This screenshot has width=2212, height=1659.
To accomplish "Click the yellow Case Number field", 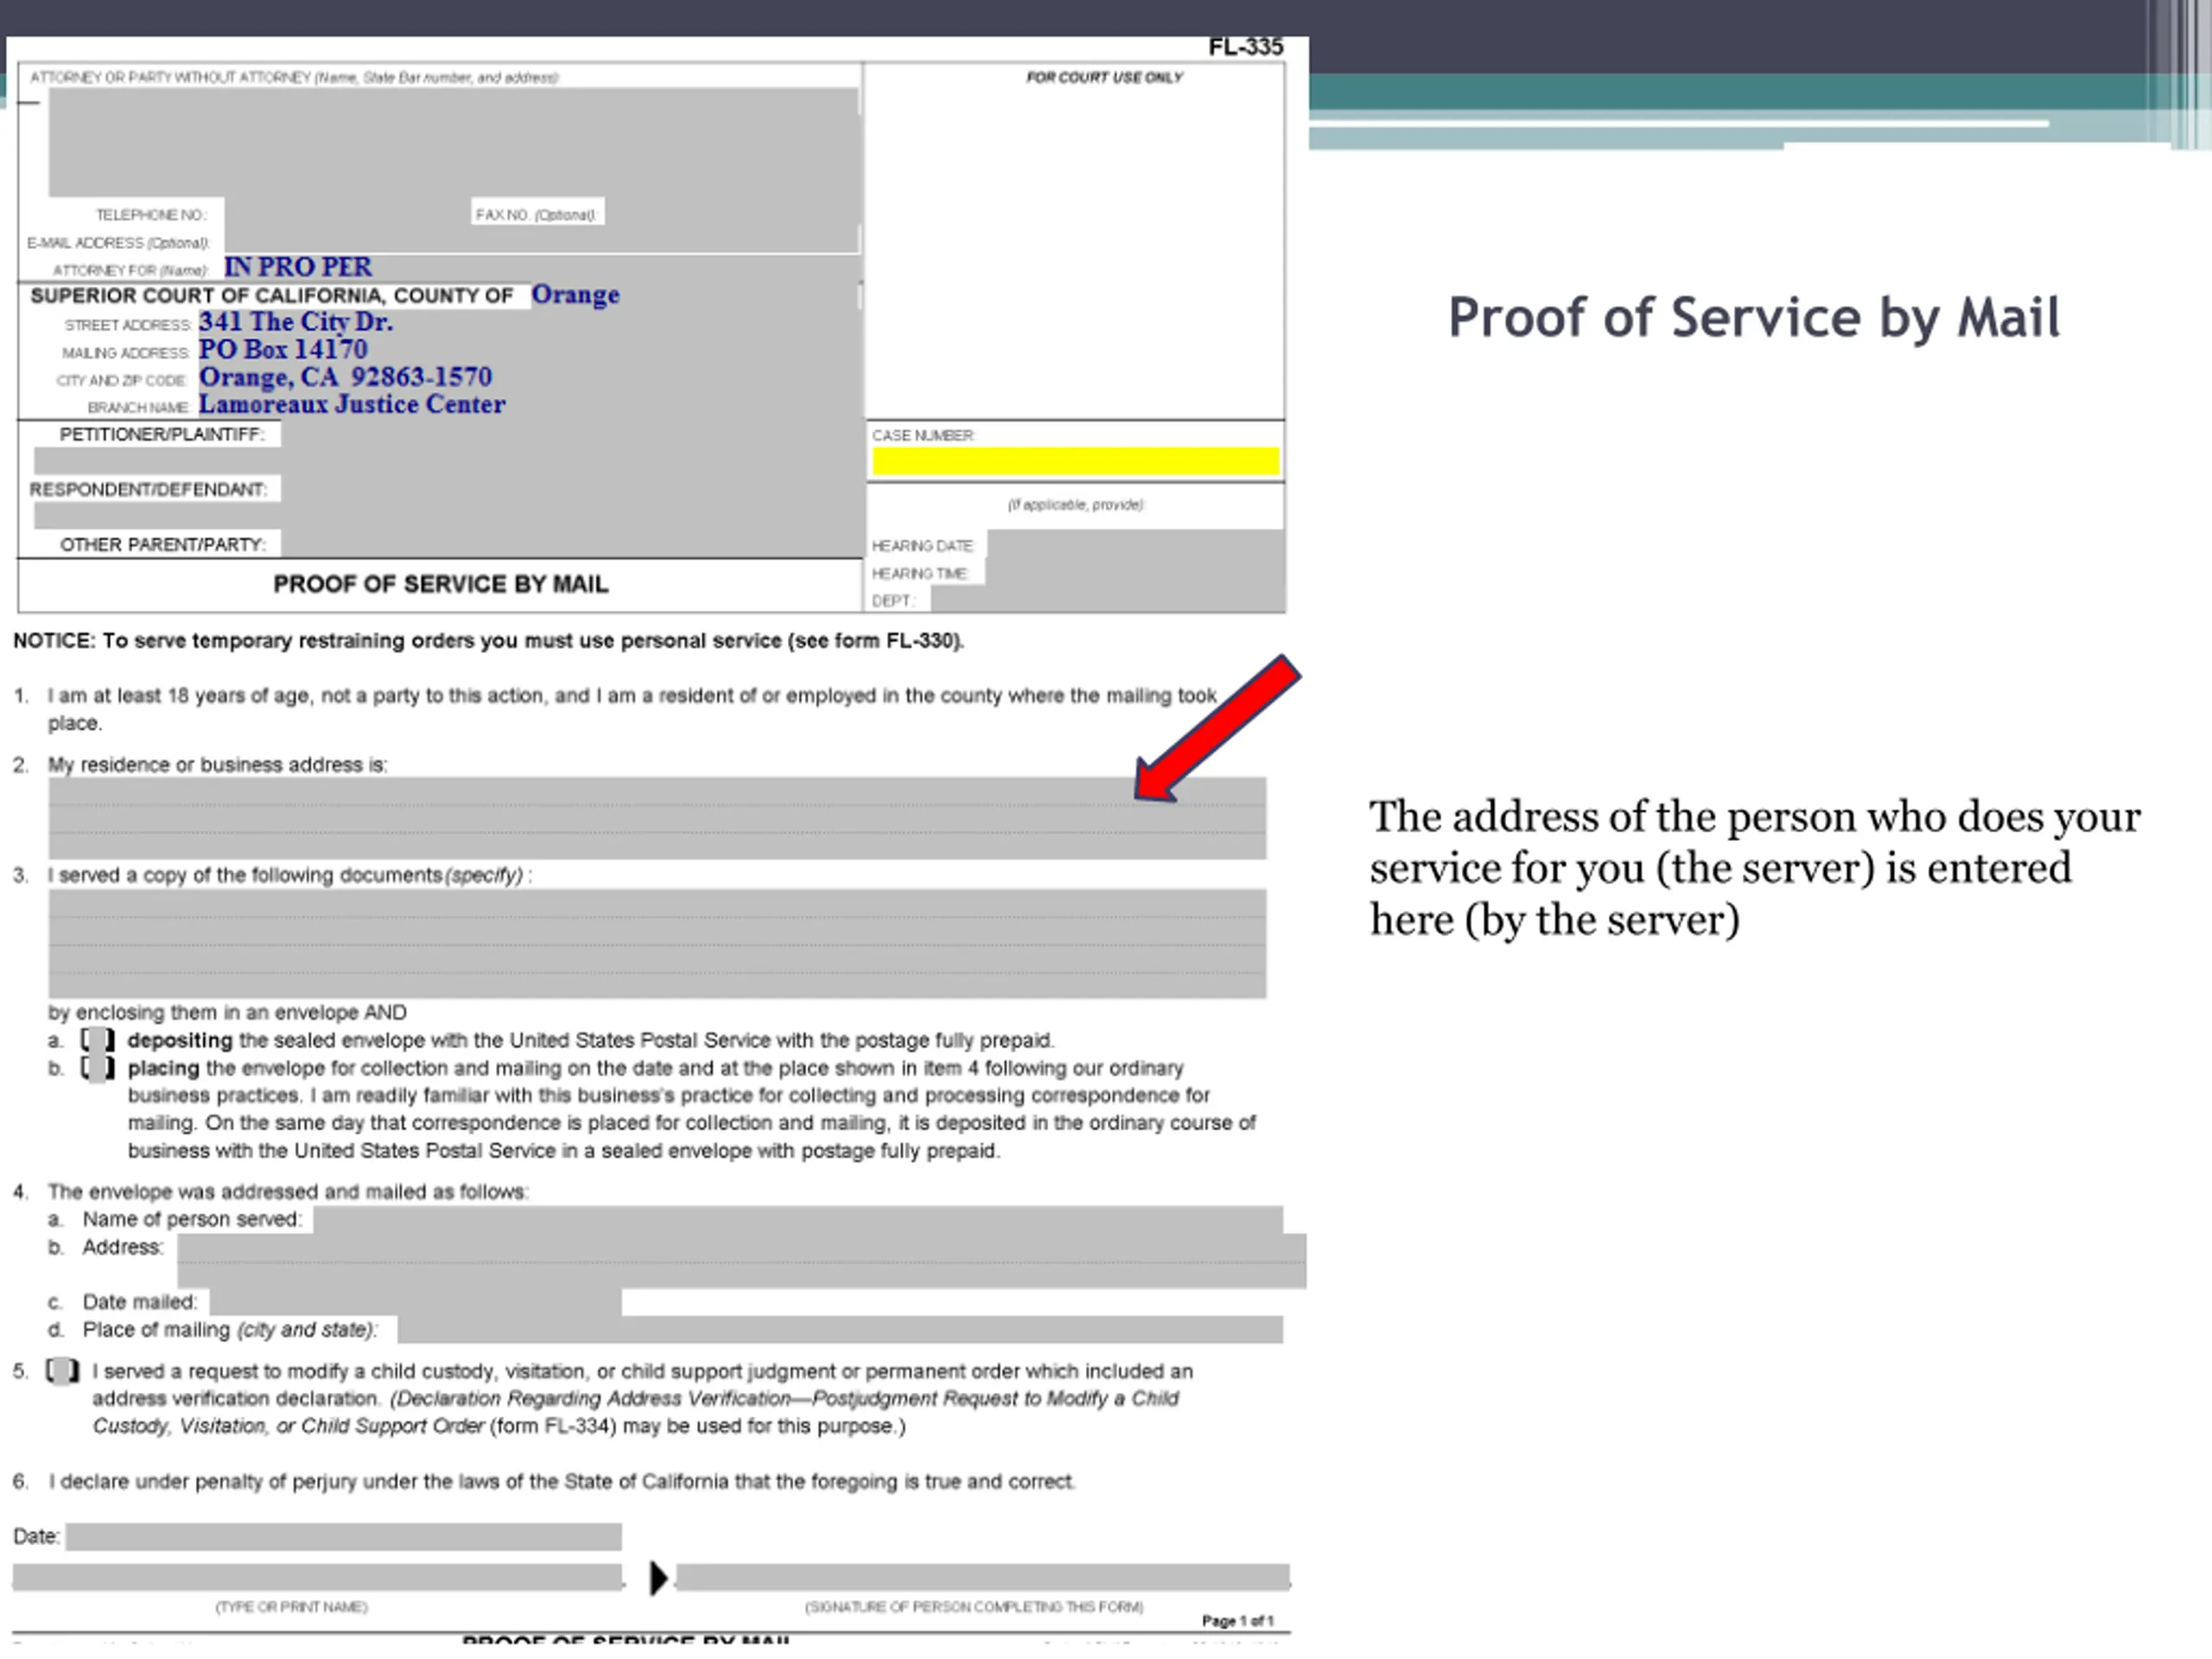I will (1075, 461).
